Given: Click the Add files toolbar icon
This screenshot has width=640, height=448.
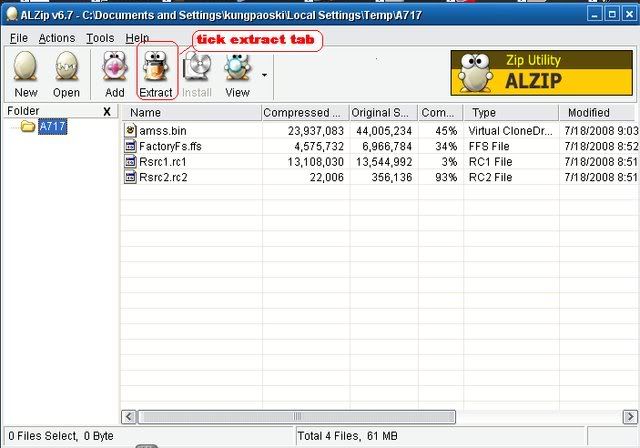Looking at the screenshot, I should click(x=115, y=66).
